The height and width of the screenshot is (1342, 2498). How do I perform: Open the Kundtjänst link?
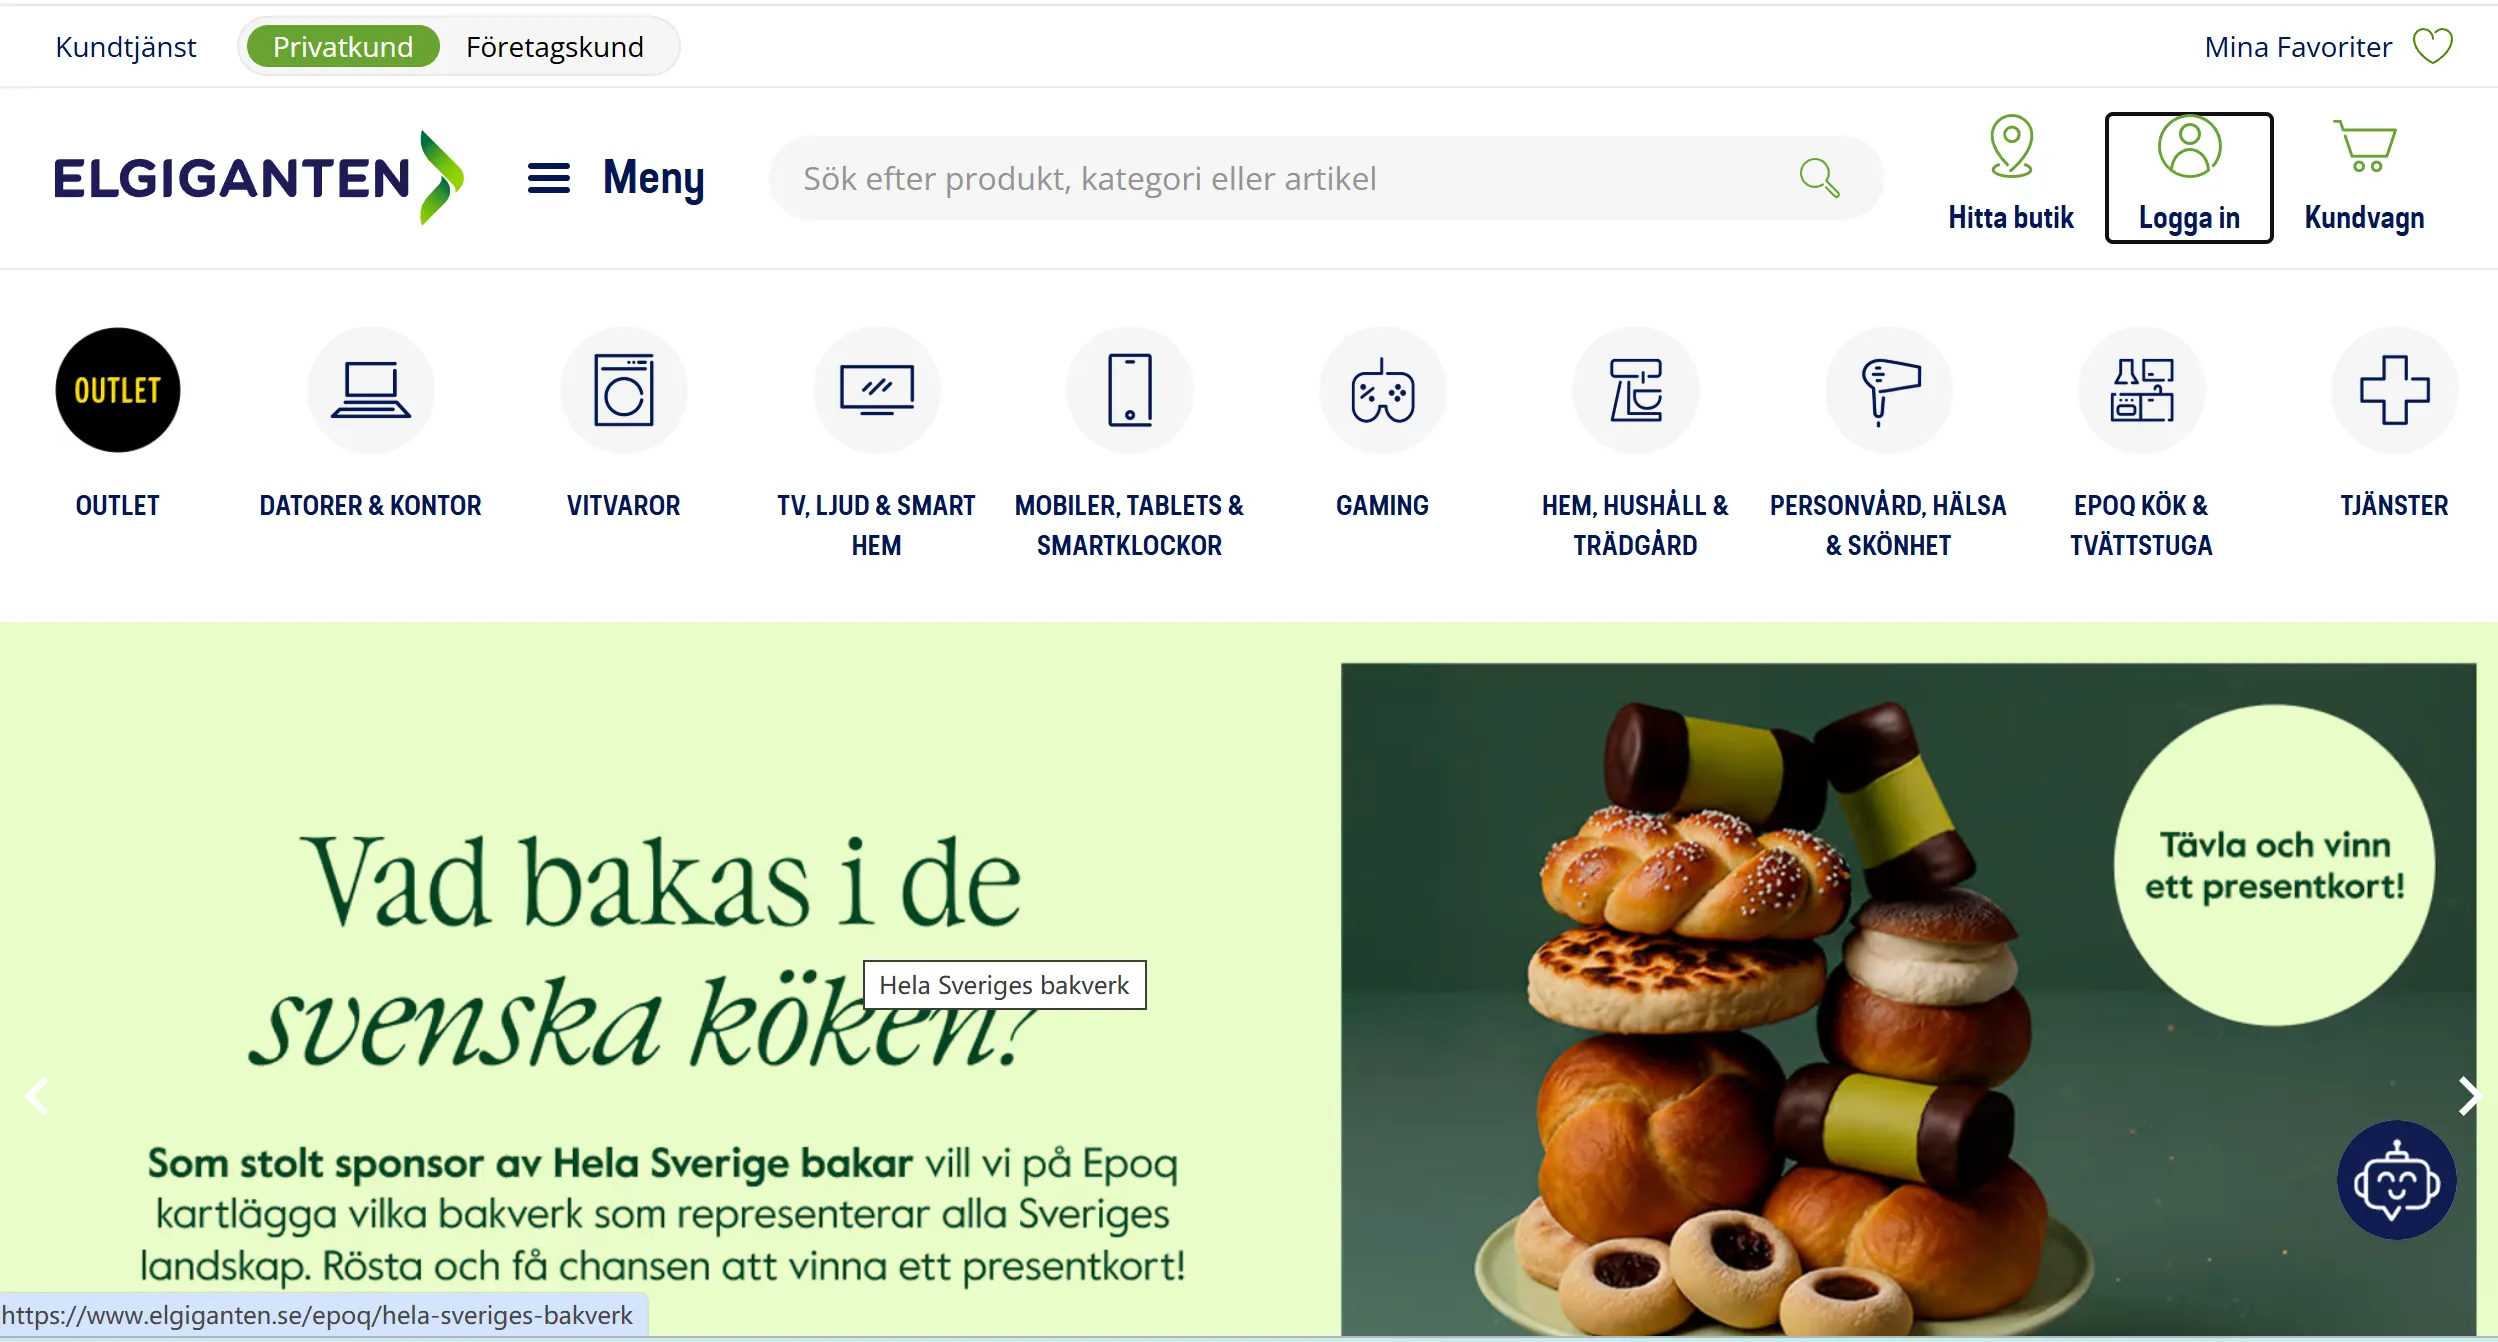tap(126, 47)
